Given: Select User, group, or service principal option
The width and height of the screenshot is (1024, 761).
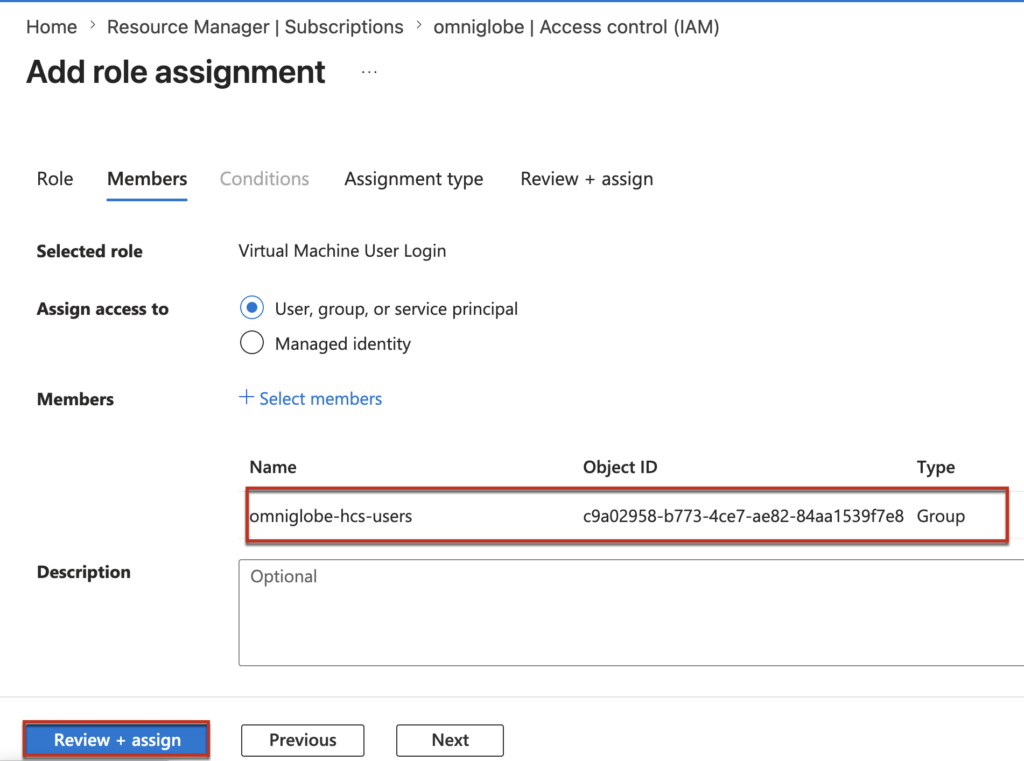Looking at the screenshot, I should (x=252, y=309).
